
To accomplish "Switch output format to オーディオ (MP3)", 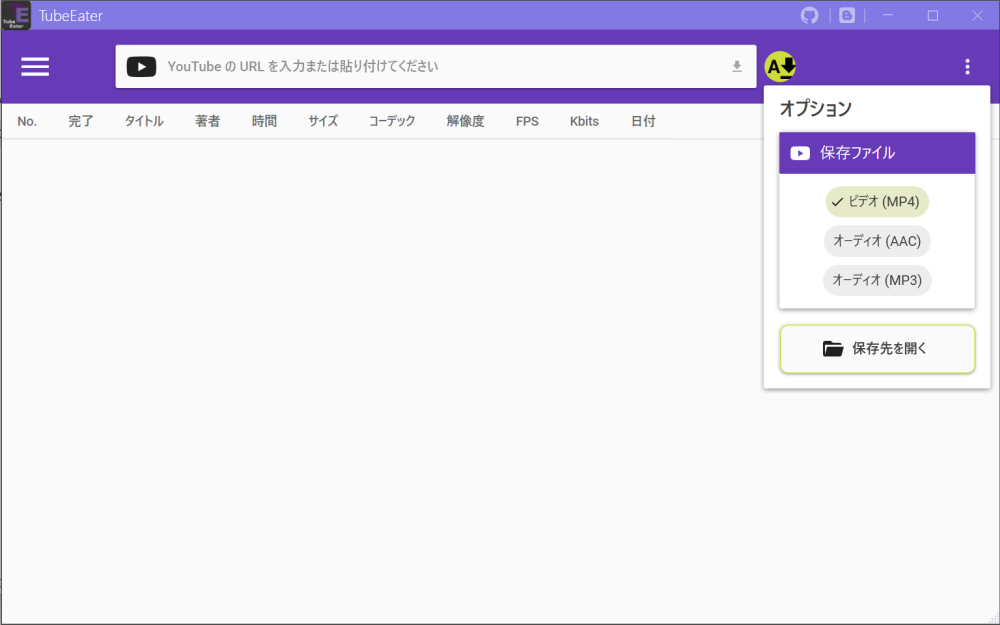I will [x=877, y=280].
